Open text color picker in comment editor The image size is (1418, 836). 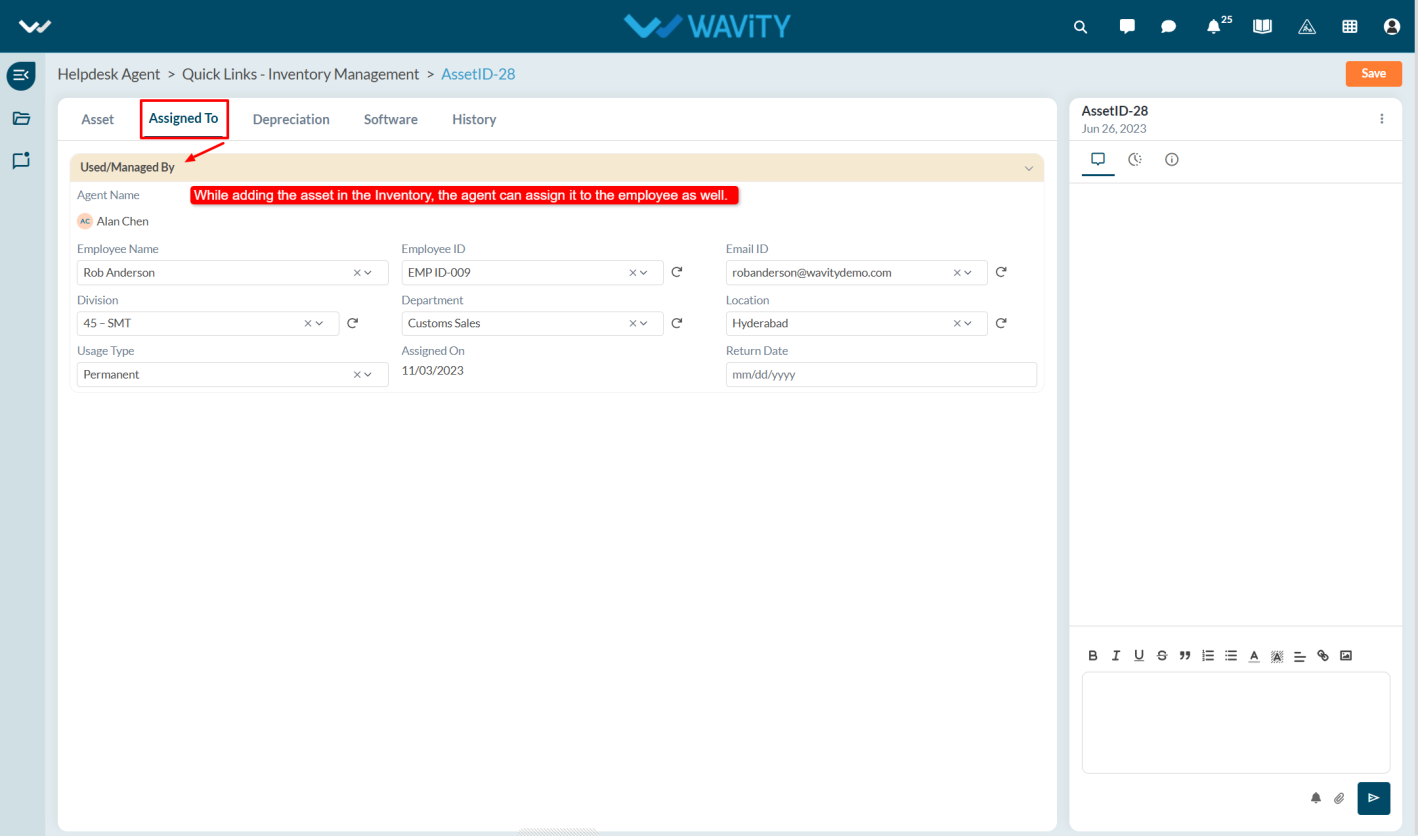(1254, 656)
